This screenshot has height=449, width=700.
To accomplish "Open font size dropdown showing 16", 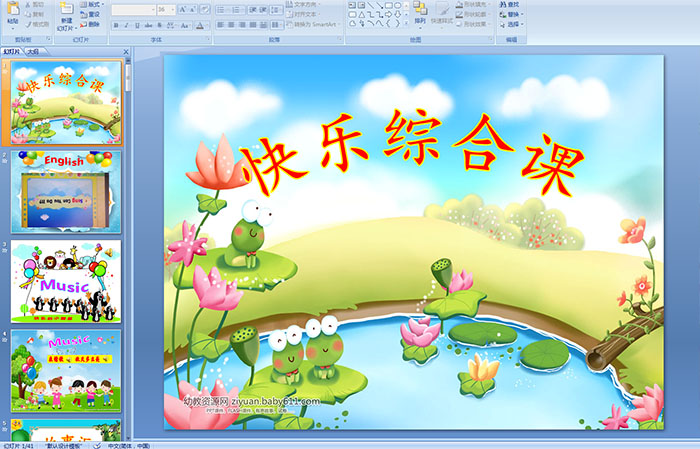I will point(166,9).
